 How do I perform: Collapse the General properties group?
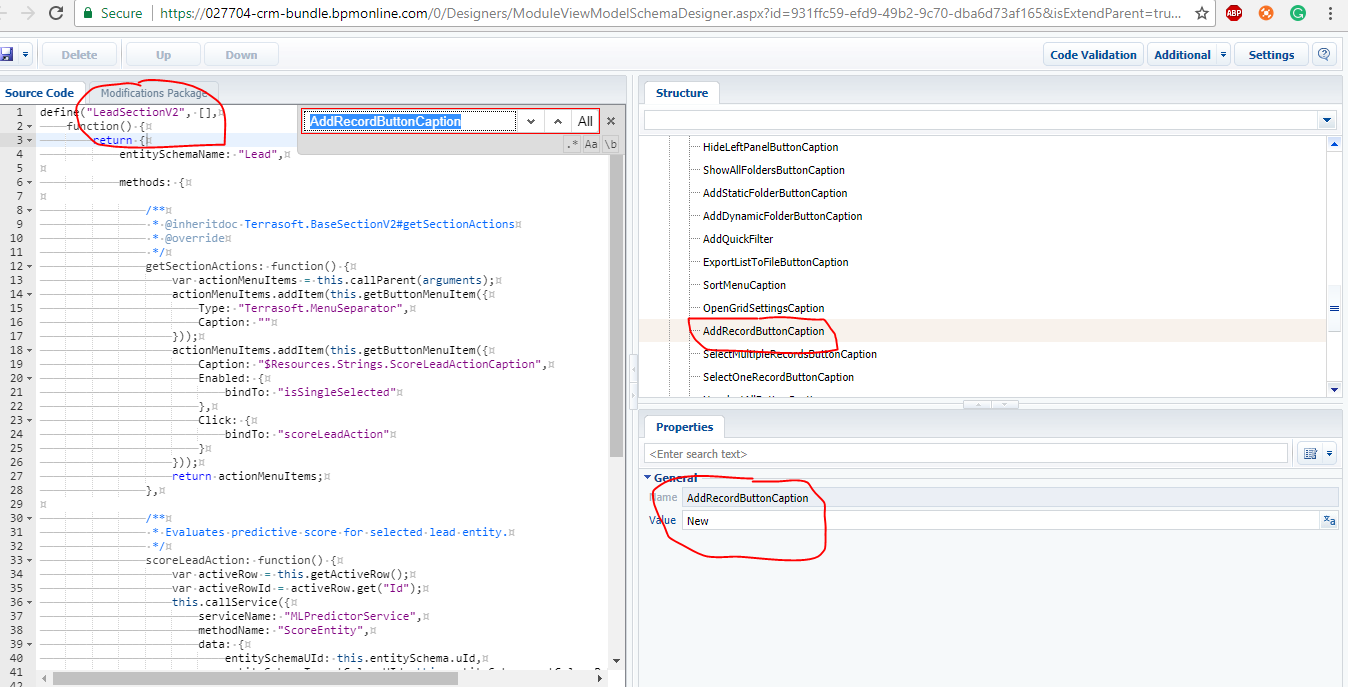coord(648,478)
